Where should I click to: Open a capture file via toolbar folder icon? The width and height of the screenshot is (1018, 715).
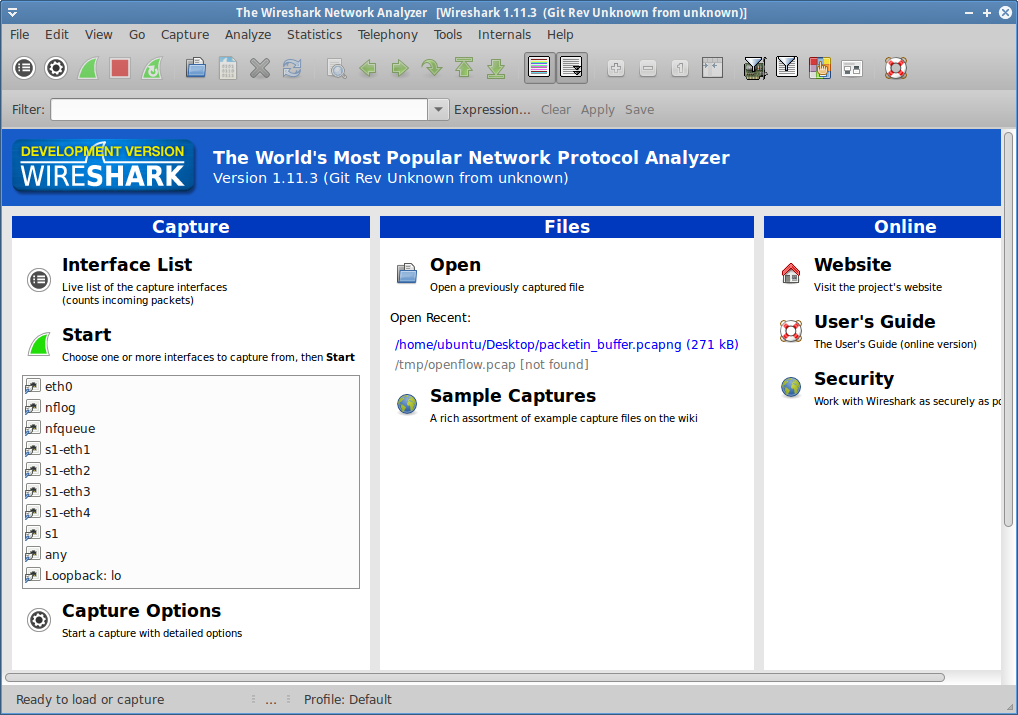tap(196, 68)
